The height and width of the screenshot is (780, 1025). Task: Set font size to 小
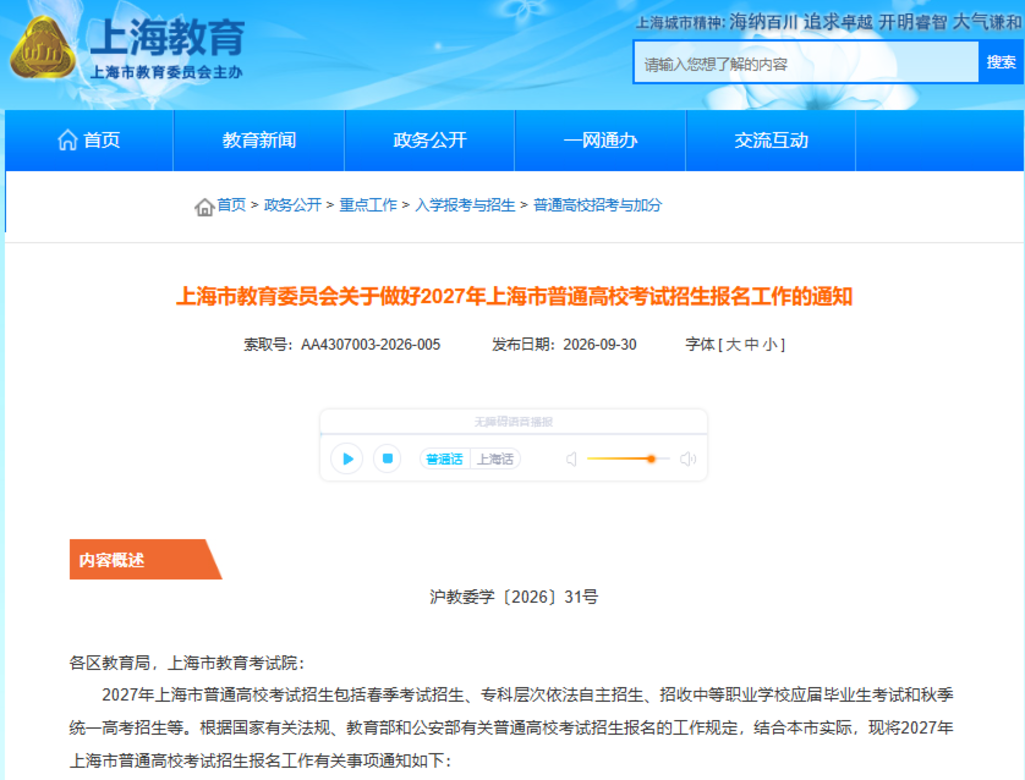(x=769, y=345)
